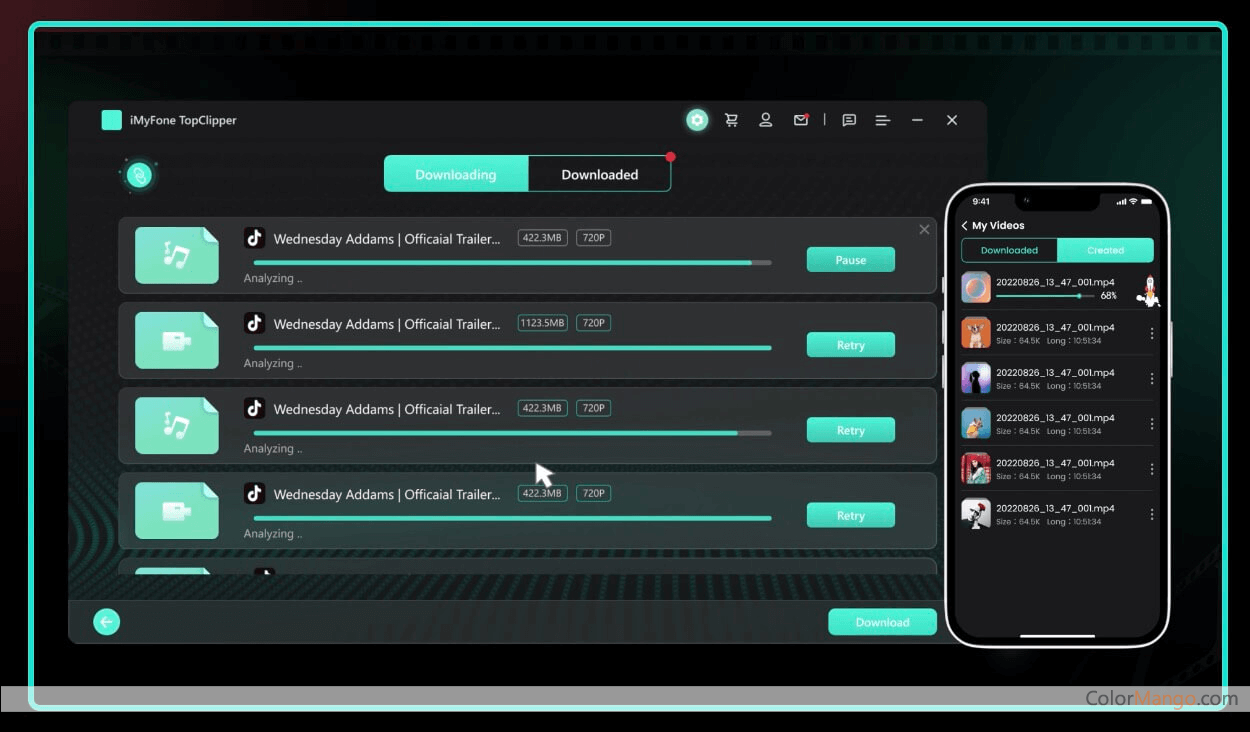Screen dimensions: 1250x732
Task: Open three-dot menu for the dog-on-orange video
Action: [x=1152, y=333]
